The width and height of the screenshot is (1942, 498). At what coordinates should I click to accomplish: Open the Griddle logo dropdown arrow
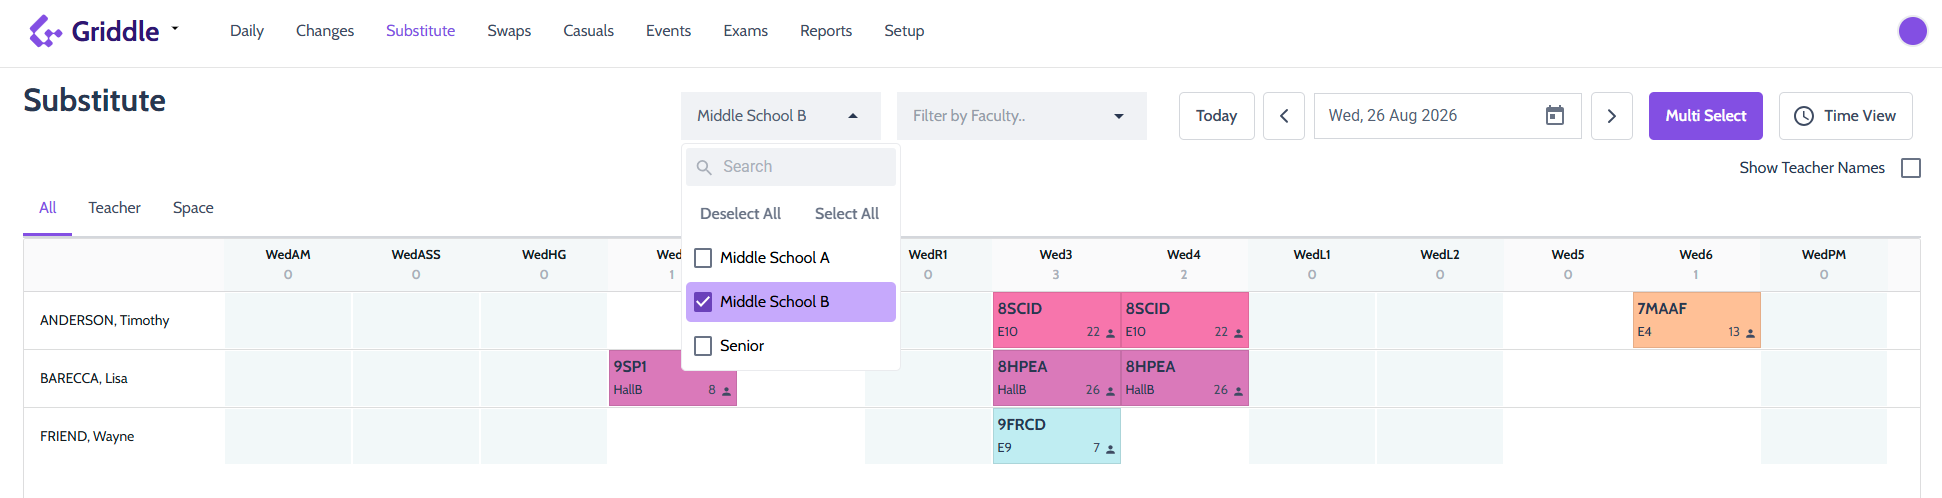pos(175,29)
